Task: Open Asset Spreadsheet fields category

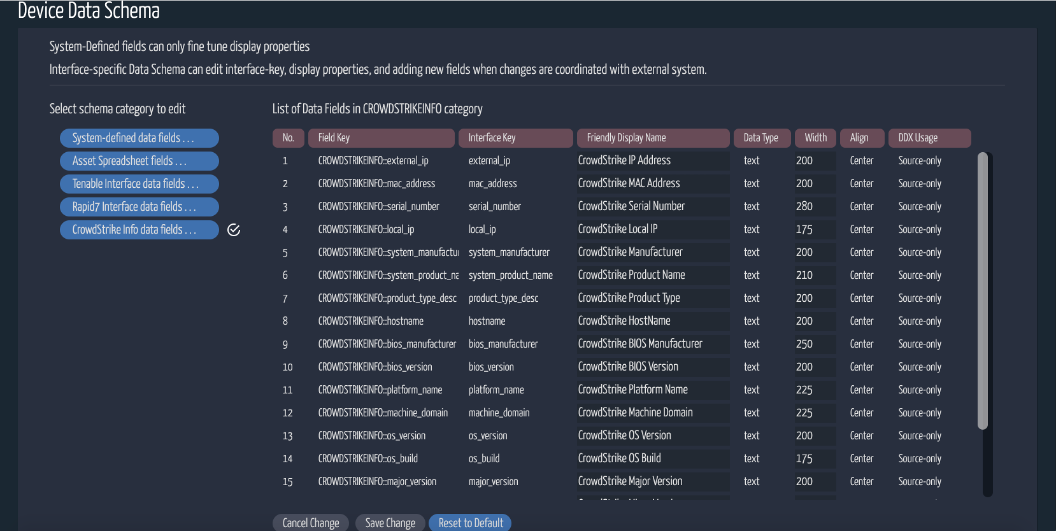Action: 139,161
